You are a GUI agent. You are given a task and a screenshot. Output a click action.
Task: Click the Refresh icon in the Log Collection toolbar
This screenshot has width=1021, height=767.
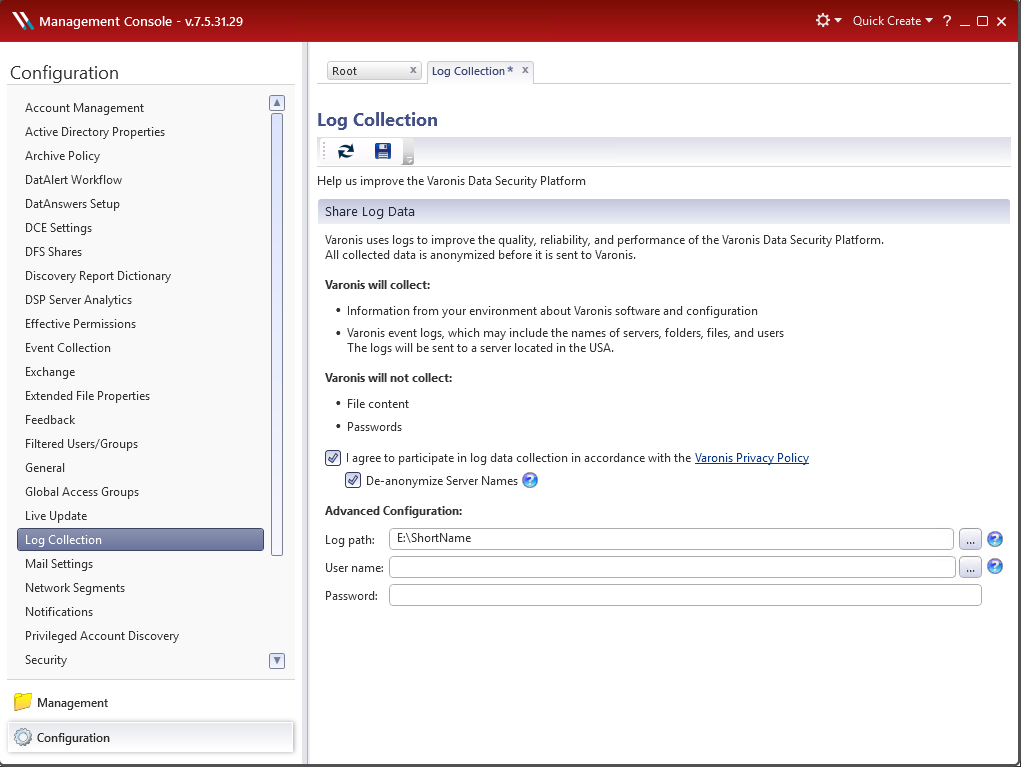point(345,150)
